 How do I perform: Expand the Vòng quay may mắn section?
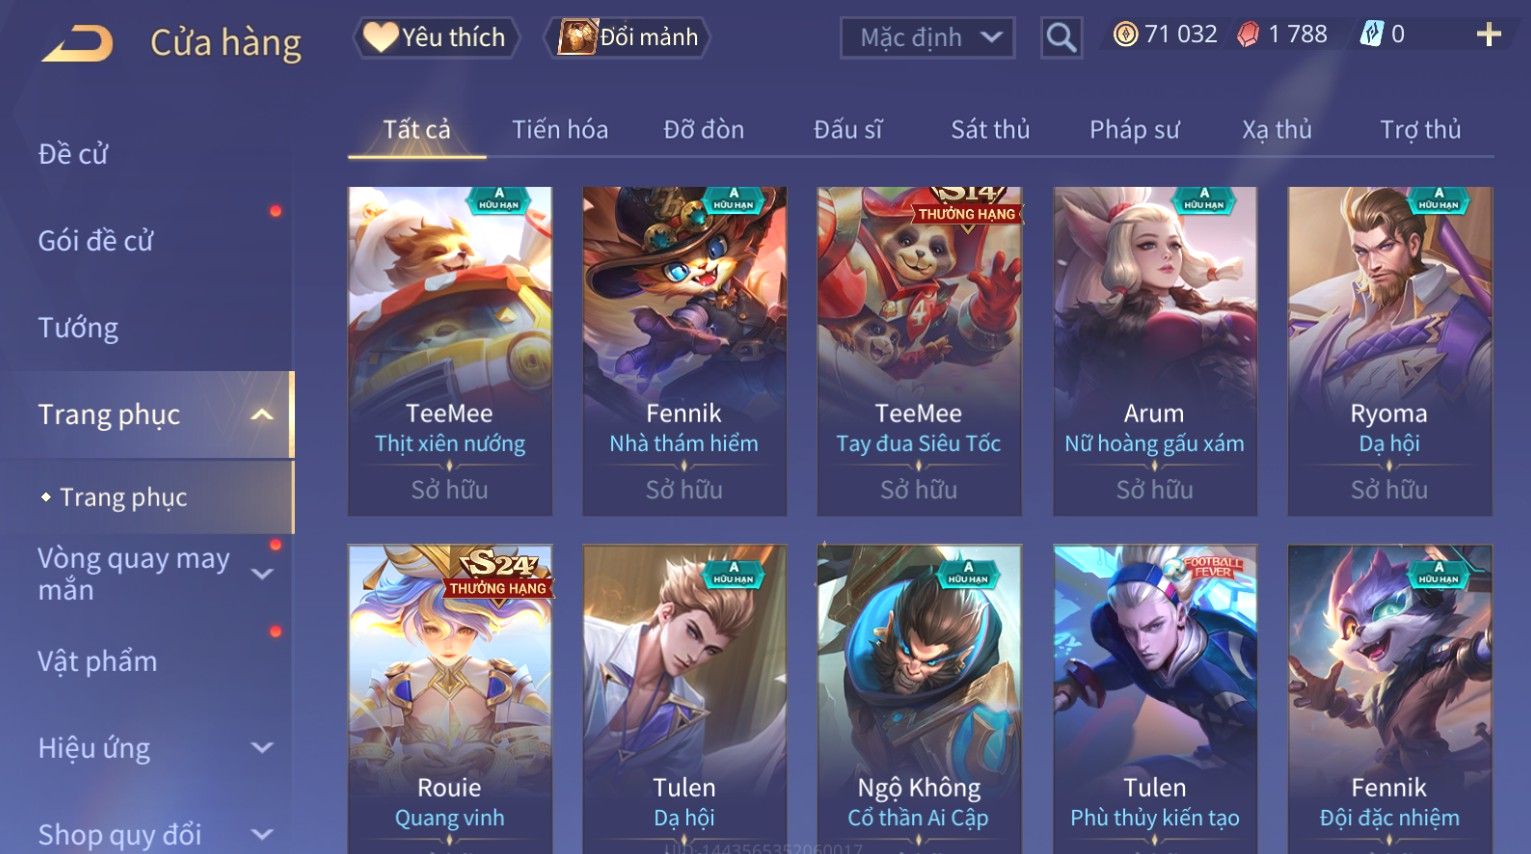[x=262, y=574]
